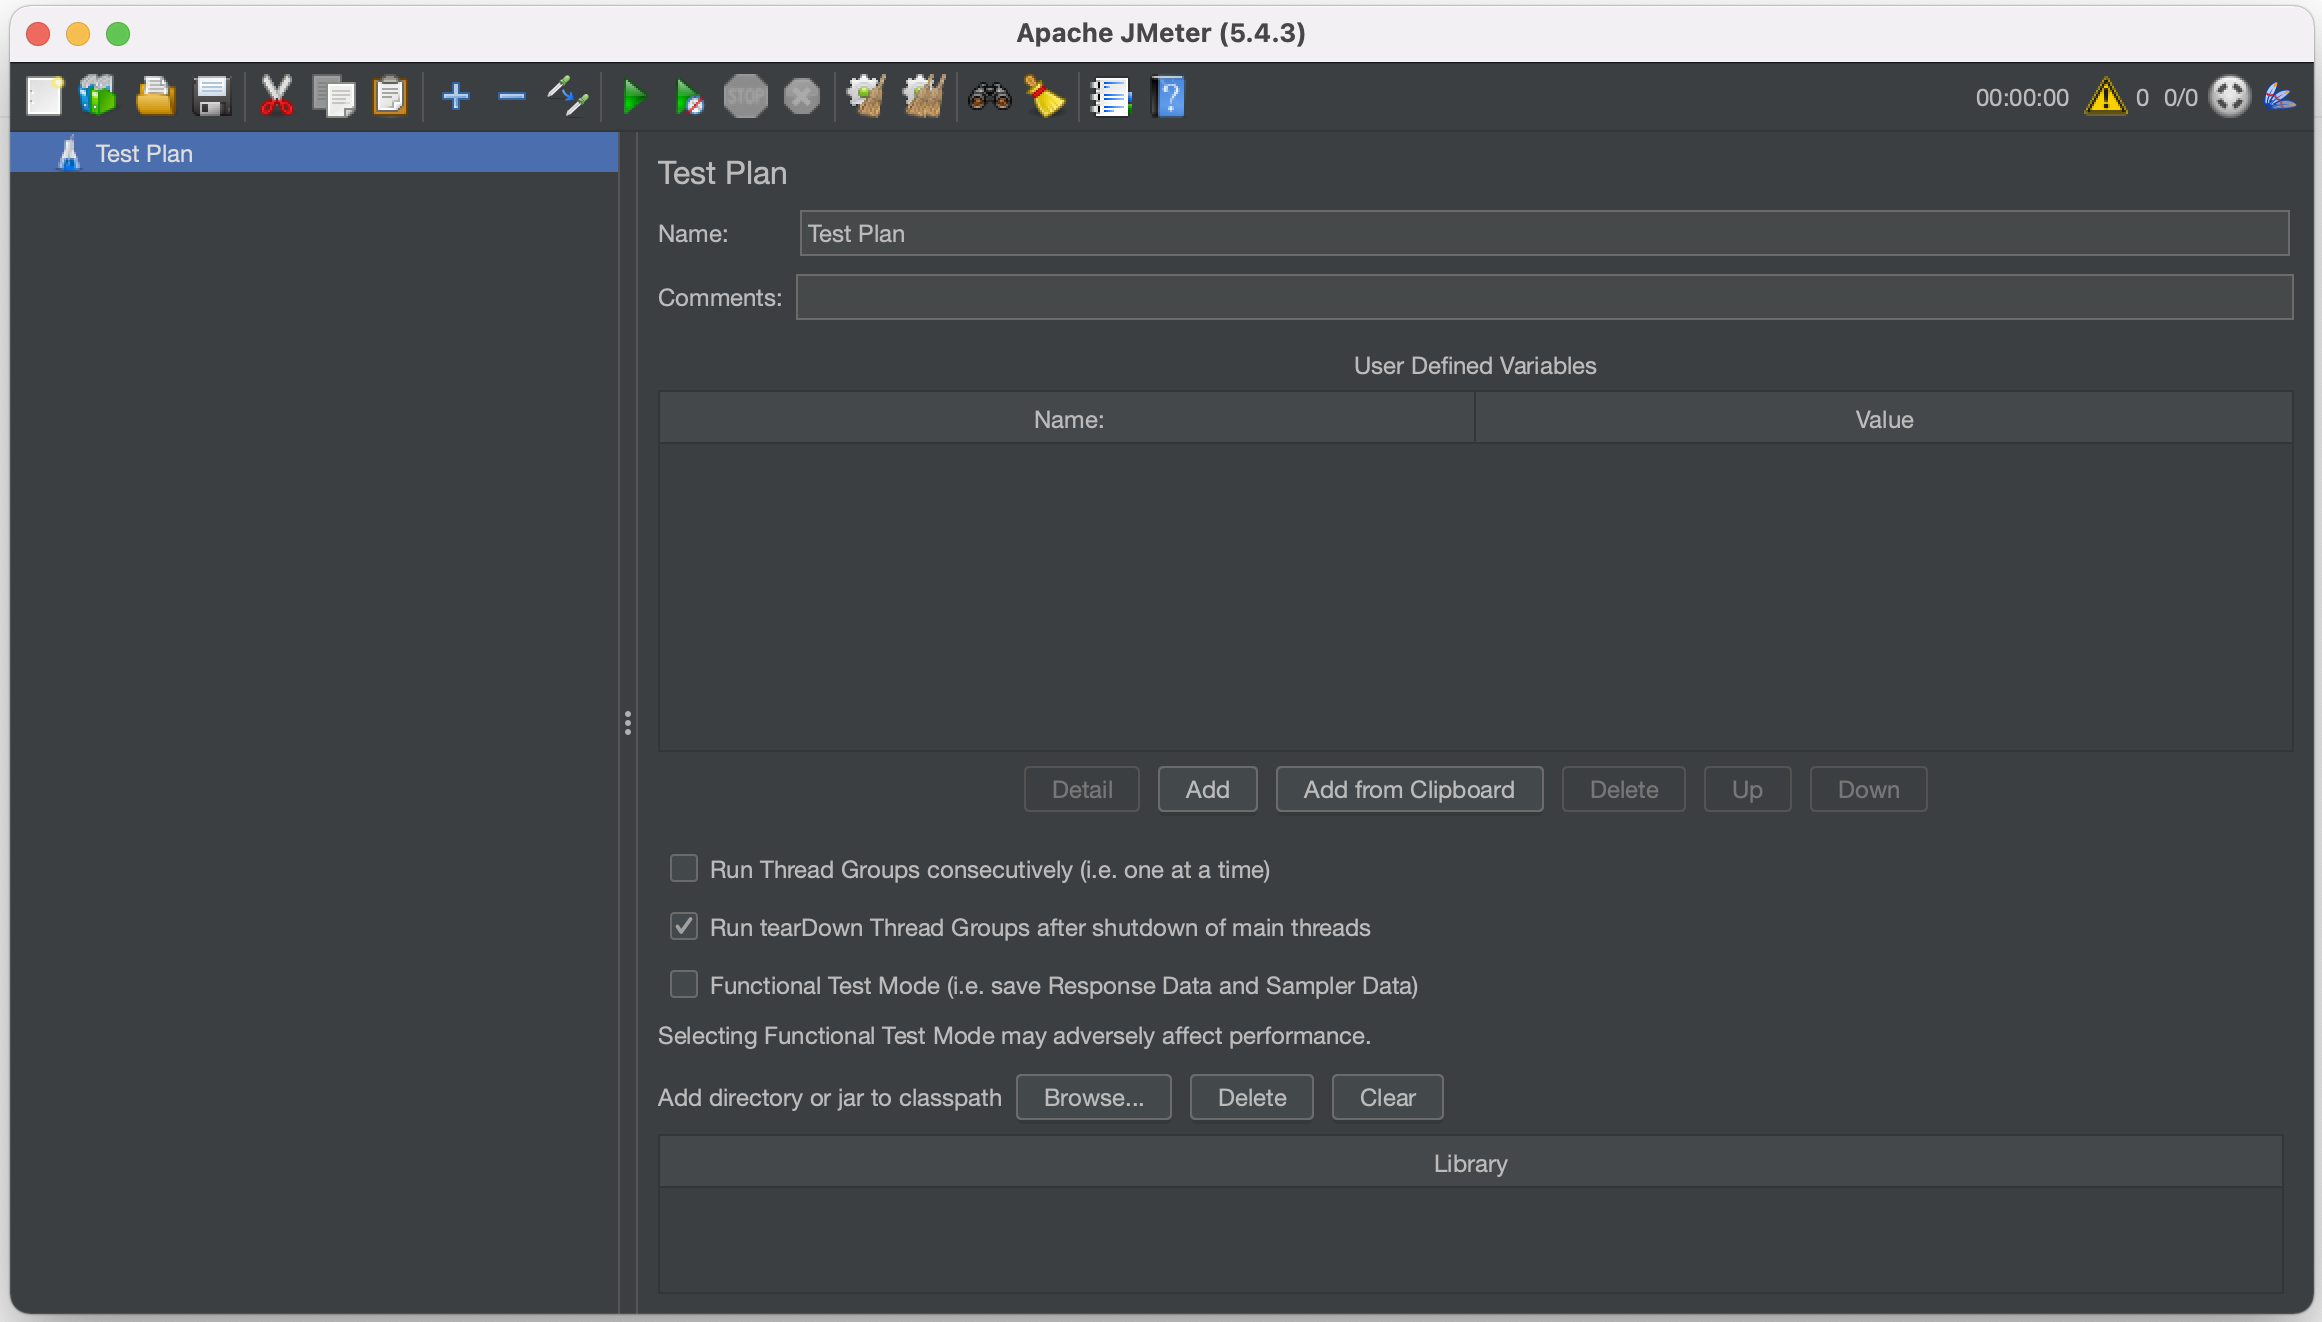Click the panel splitter handle dots
Screen dimensions: 2322x1322
(628, 723)
